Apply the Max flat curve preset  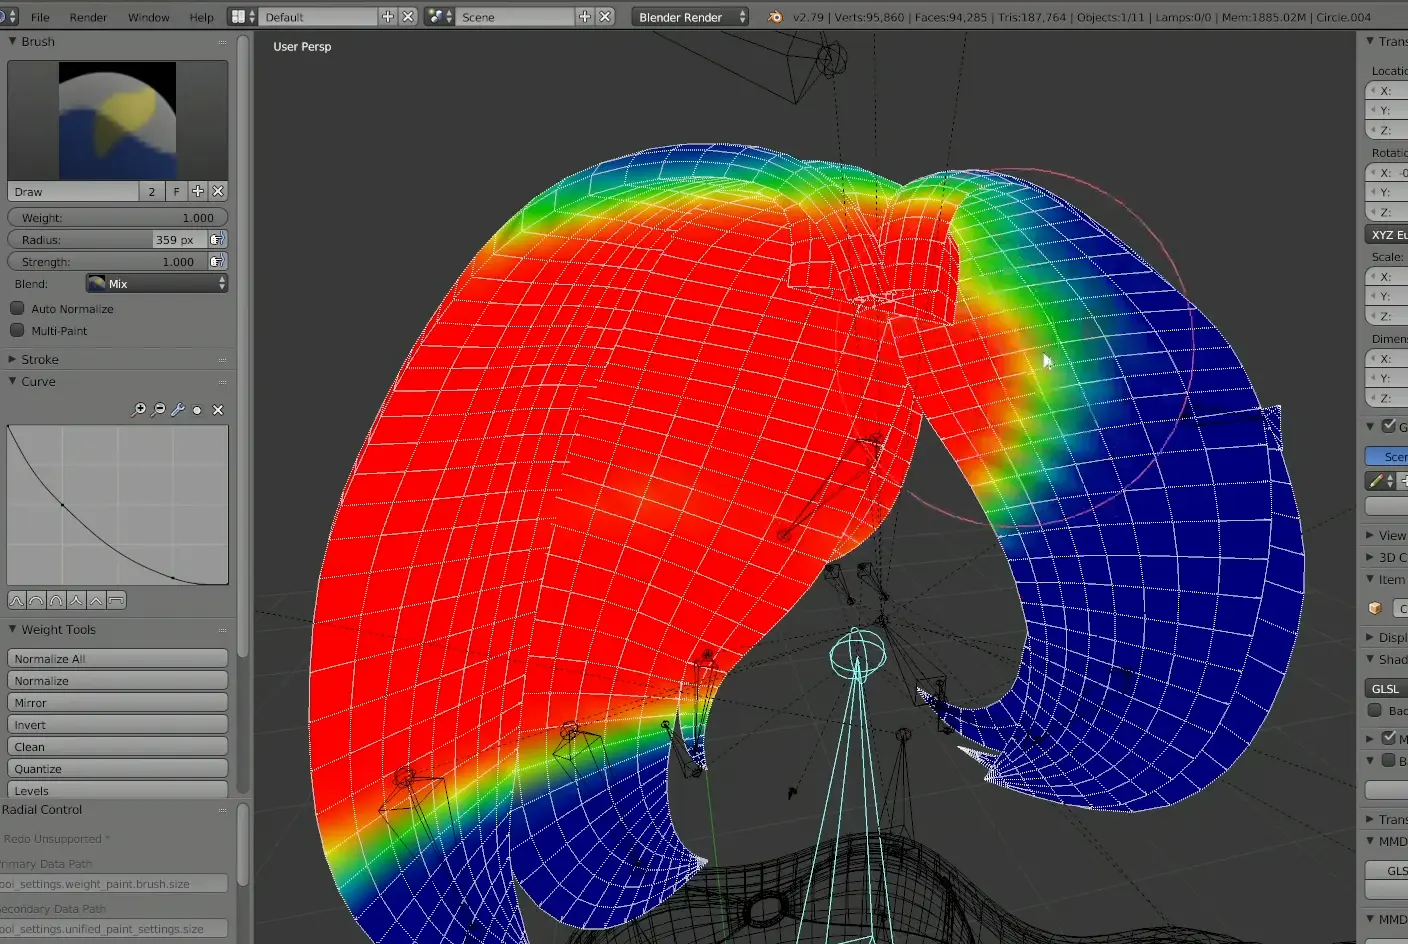click(116, 601)
